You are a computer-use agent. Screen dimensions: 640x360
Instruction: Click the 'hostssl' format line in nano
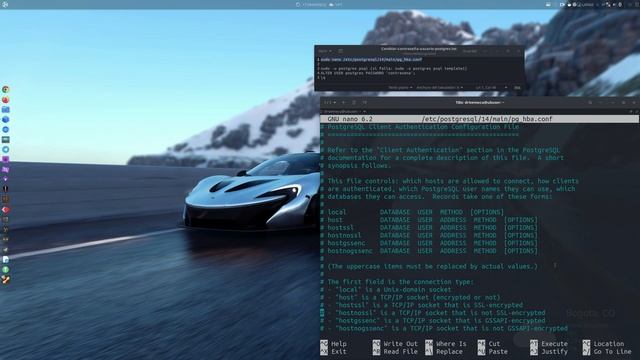point(429,228)
